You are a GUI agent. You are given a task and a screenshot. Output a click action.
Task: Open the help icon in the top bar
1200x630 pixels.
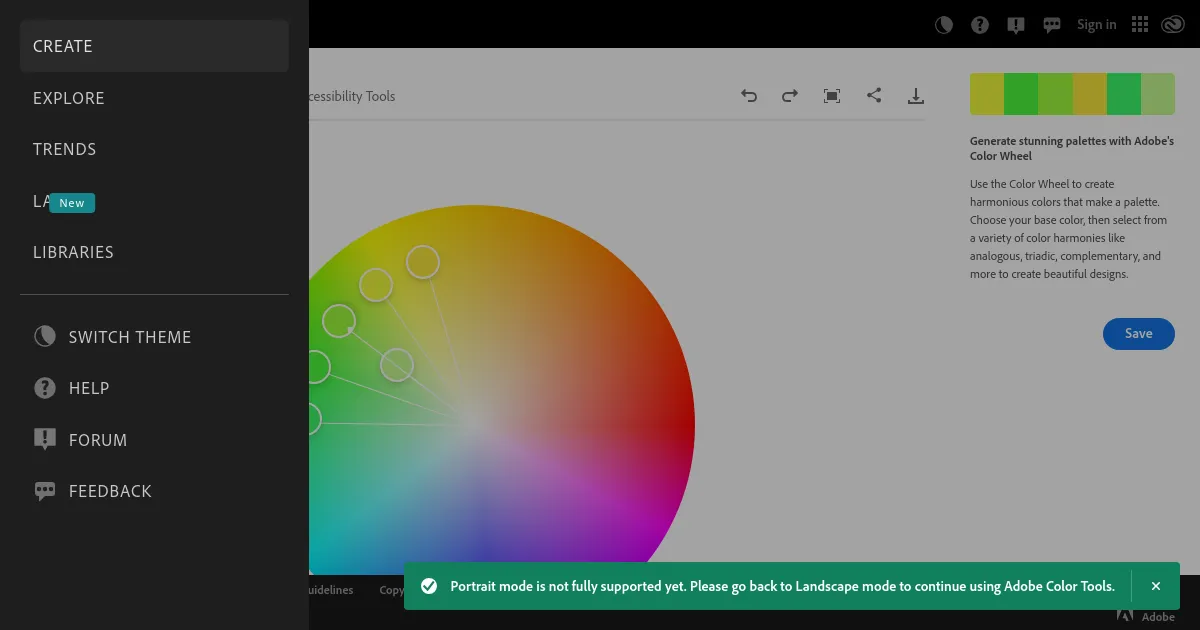click(979, 24)
